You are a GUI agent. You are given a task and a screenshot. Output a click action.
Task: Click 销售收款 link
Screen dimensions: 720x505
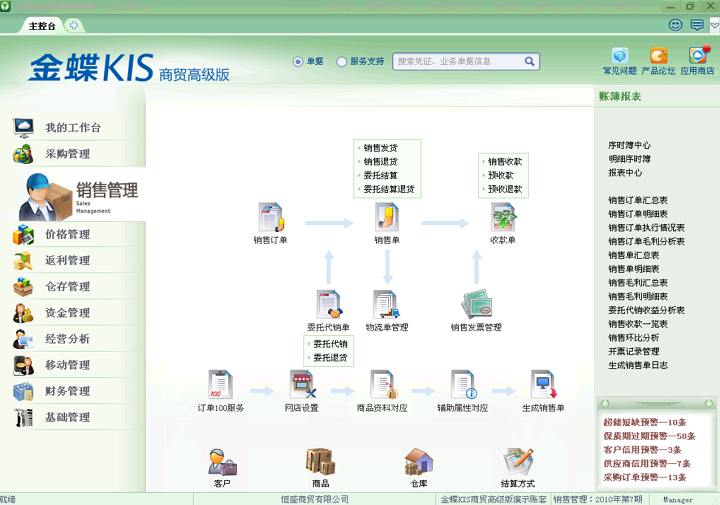[505, 162]
